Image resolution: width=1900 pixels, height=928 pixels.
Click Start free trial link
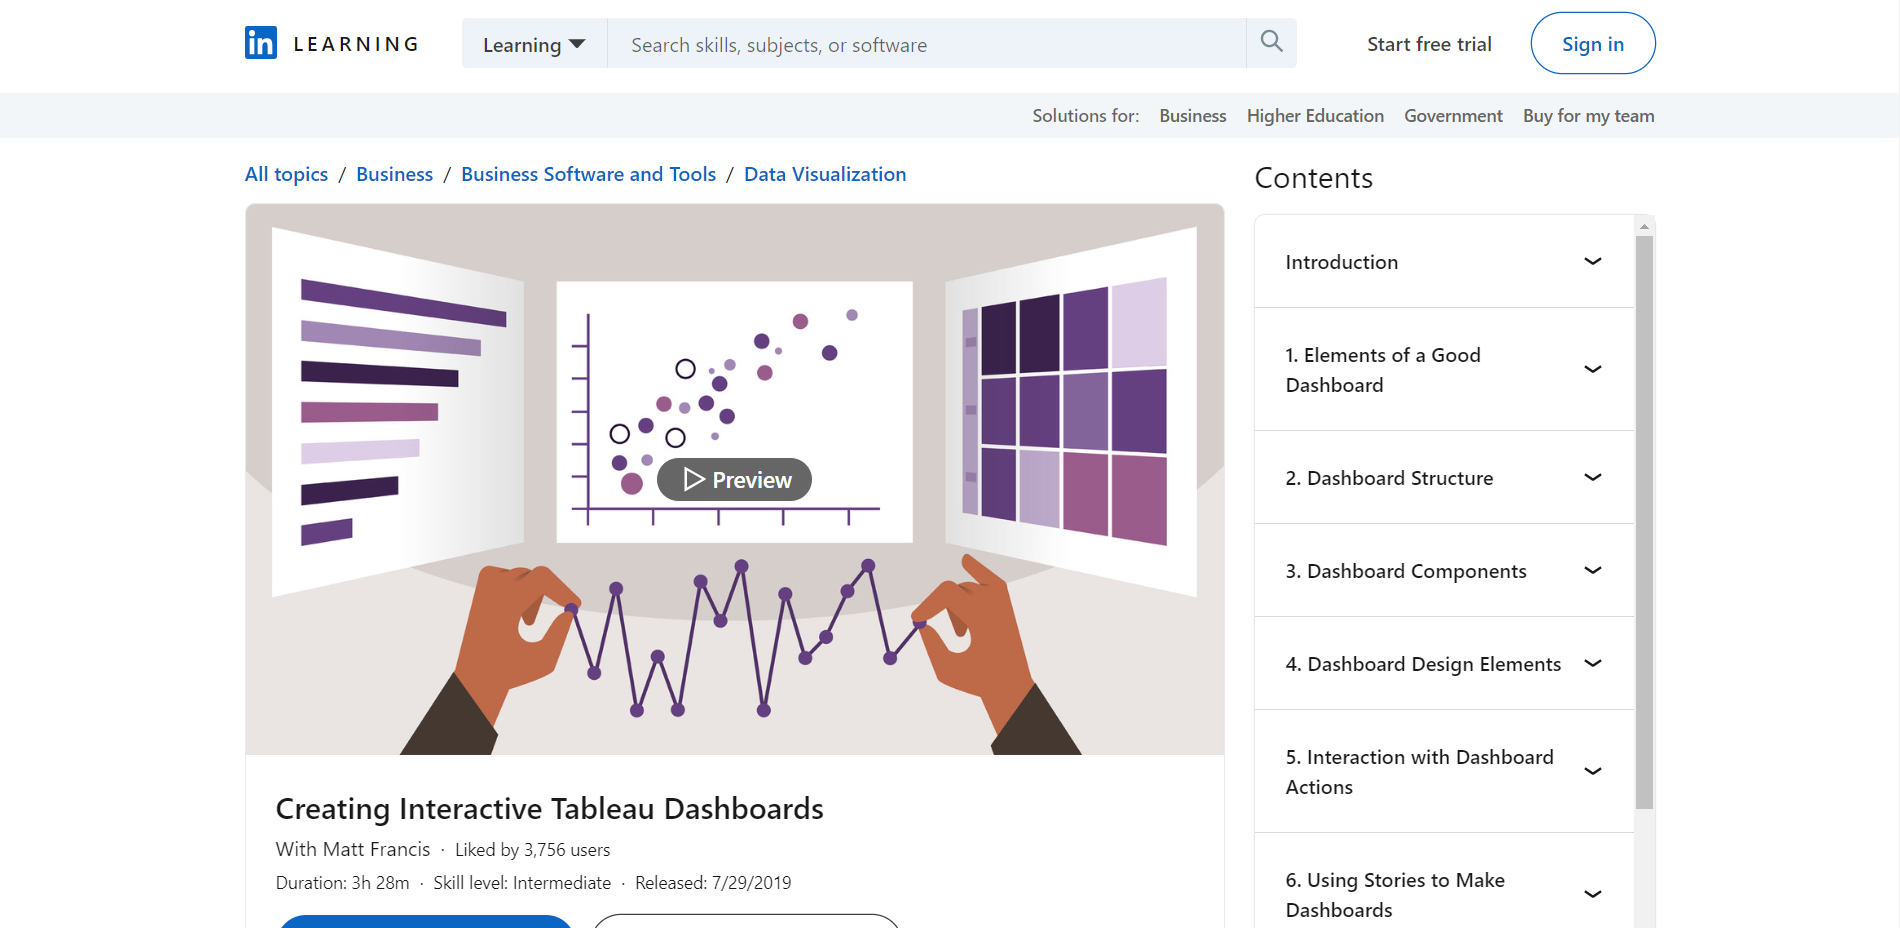point(1429,44)
